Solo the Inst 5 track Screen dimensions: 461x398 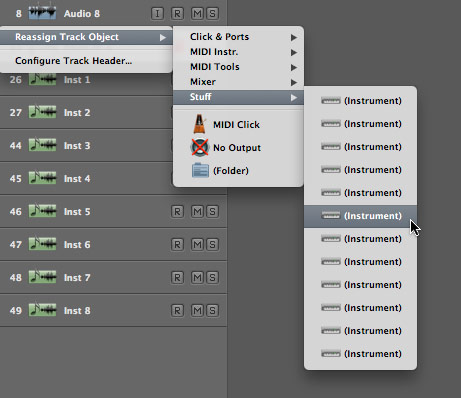click(x=212, y=212)
